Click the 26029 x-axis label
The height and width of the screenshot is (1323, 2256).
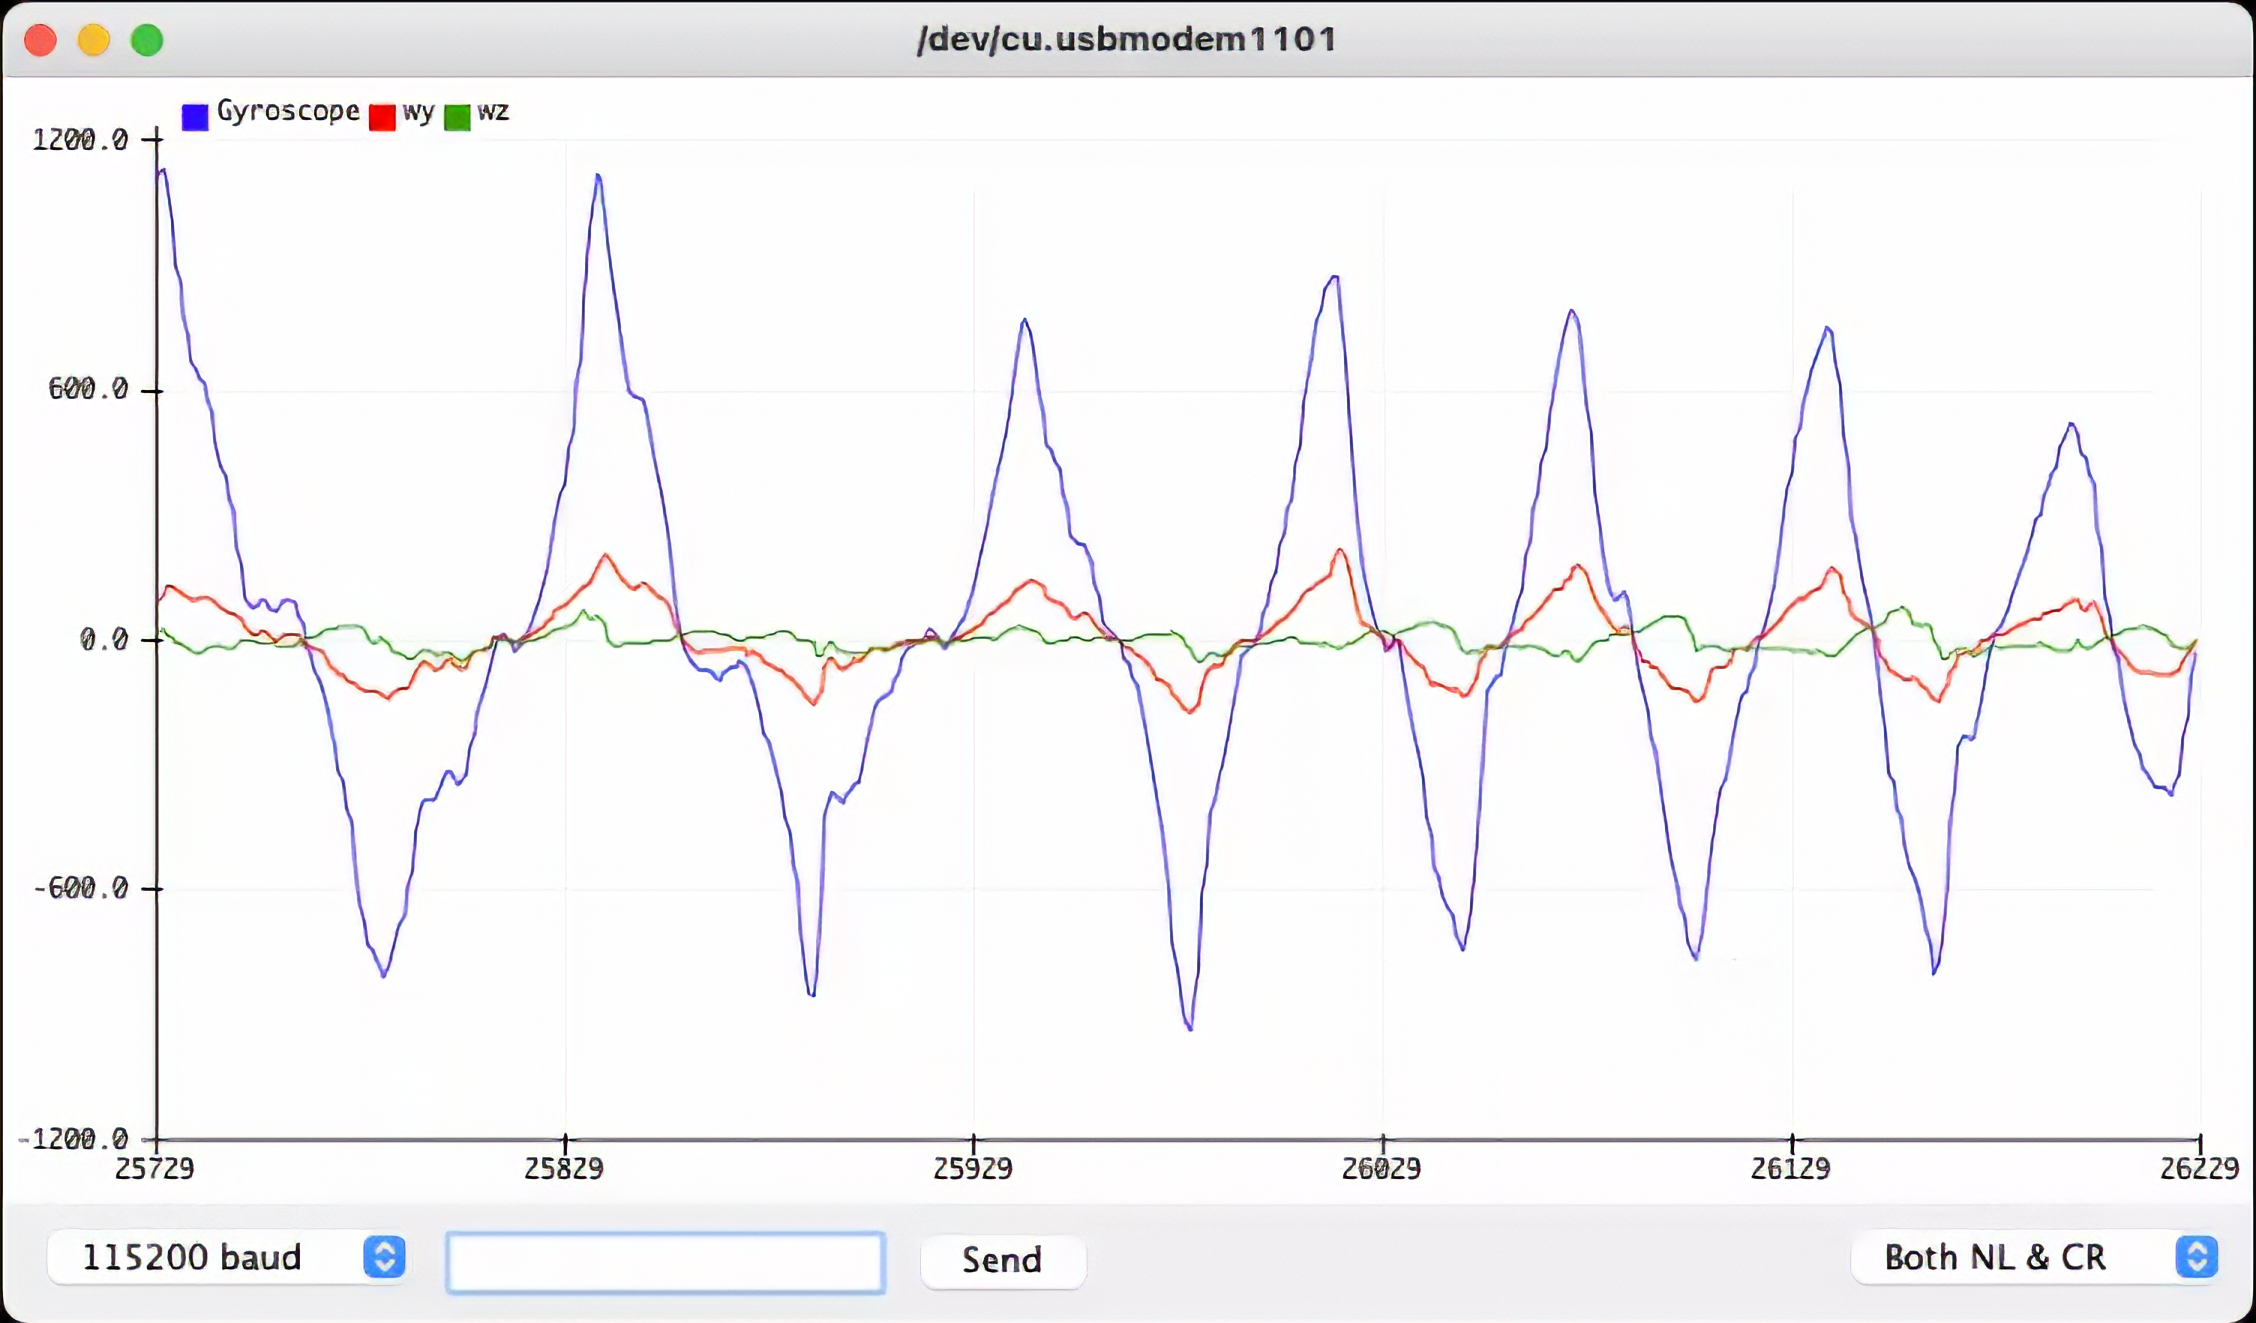point(1381,1167)
